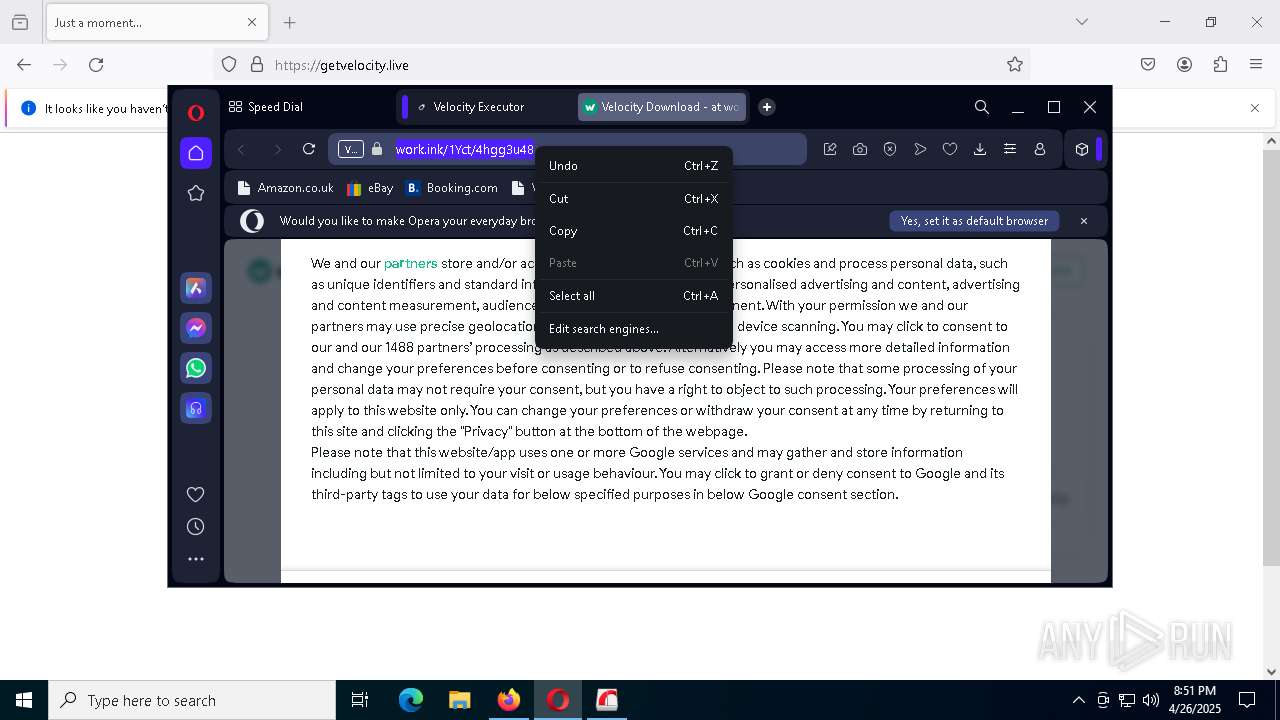The height and width of the screenshot is (720, 1280).
Task: Open Opera downloads icon
Action: (x=980, y=149)
